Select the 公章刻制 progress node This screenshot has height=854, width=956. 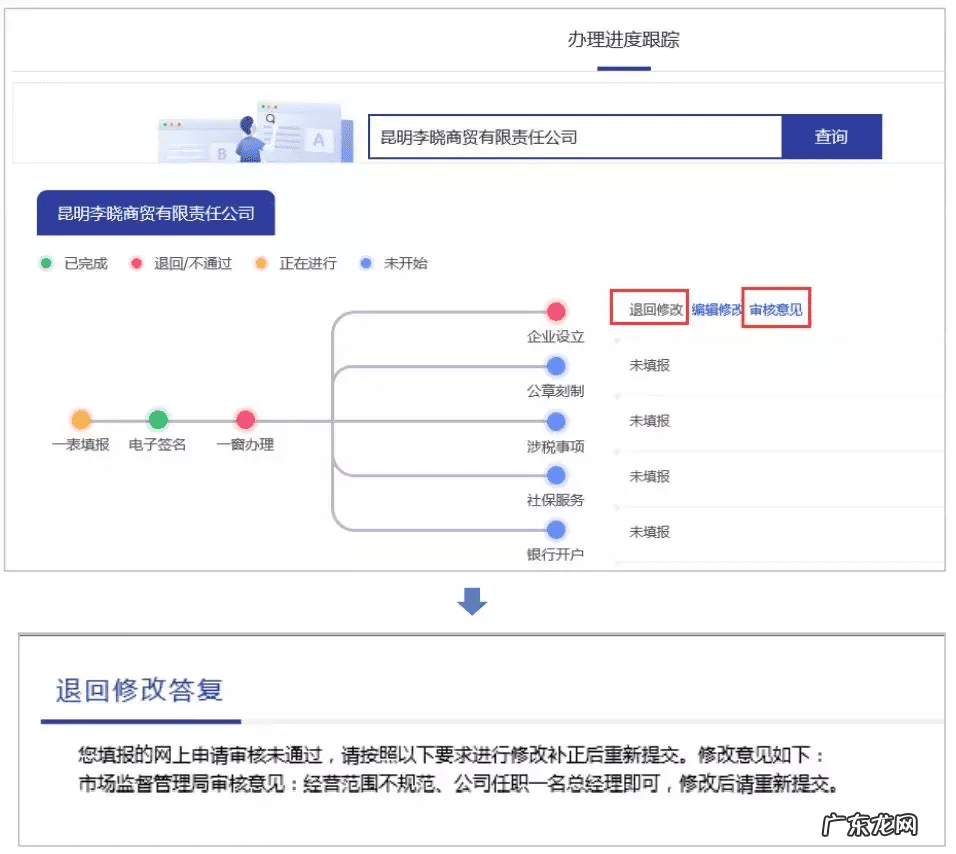[x=556, y=366]
